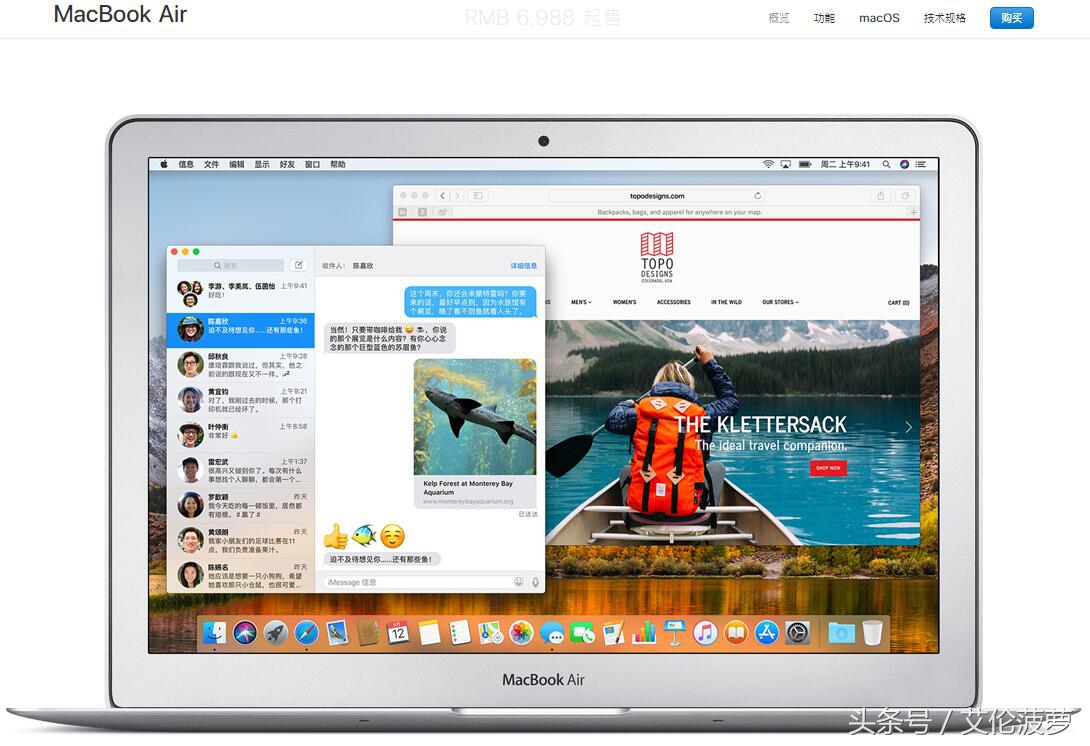This screenshot has height=746, width=1090.
Task: Activate Siri from the menu bar
Action: coord(905,165)
